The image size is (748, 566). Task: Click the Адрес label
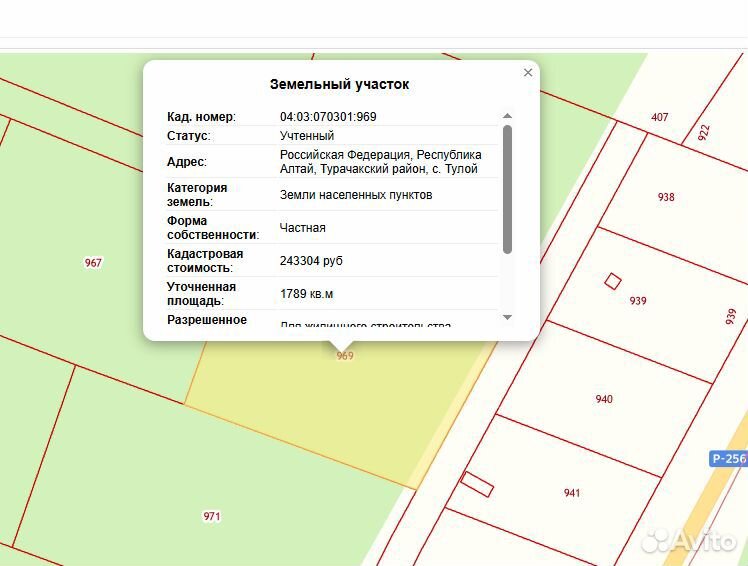(x=187, y=162)
